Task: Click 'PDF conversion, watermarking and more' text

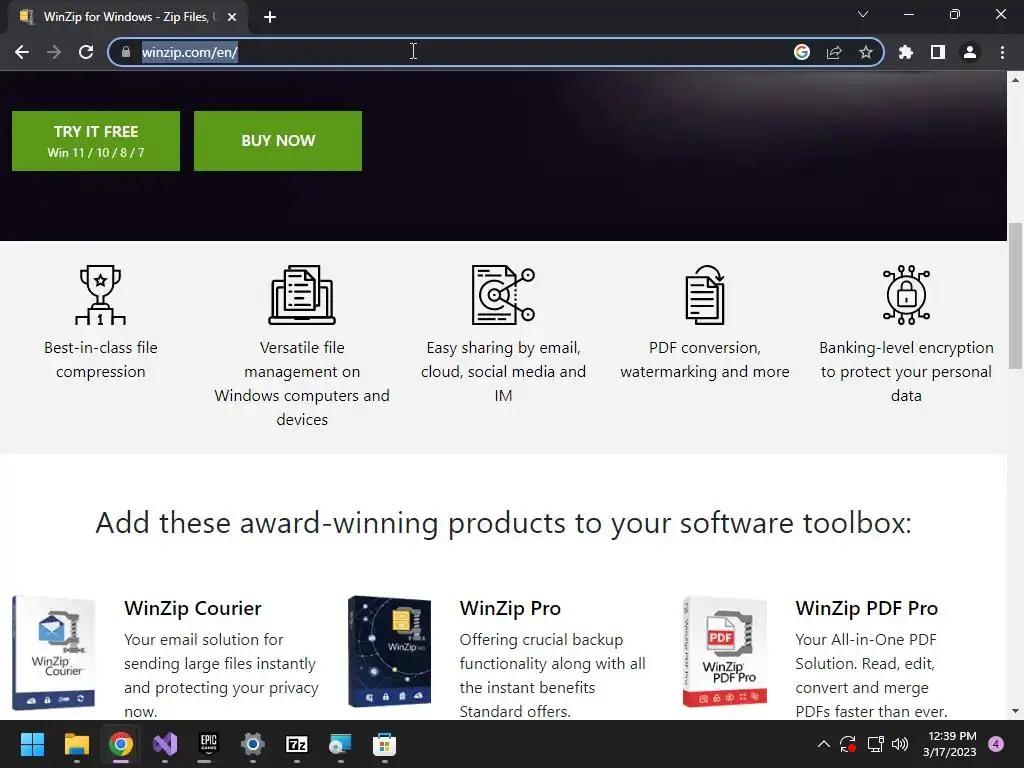Action: coord(705,360)
